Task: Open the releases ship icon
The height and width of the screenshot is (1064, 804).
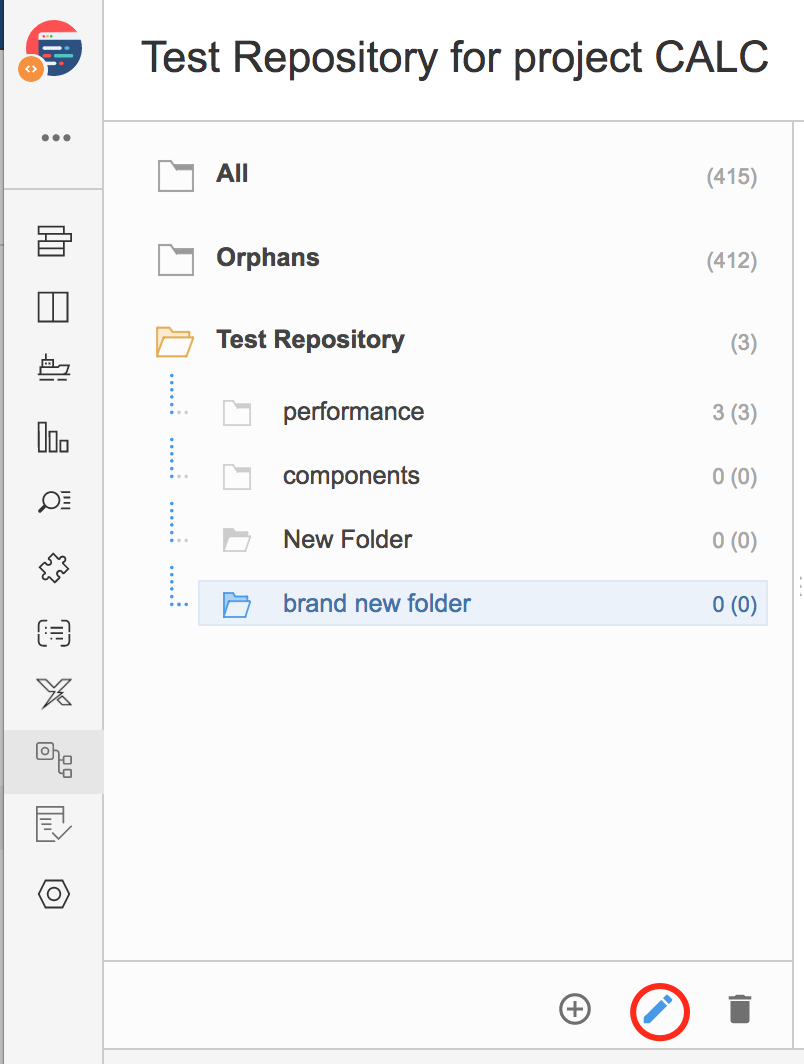Action: 54,368
